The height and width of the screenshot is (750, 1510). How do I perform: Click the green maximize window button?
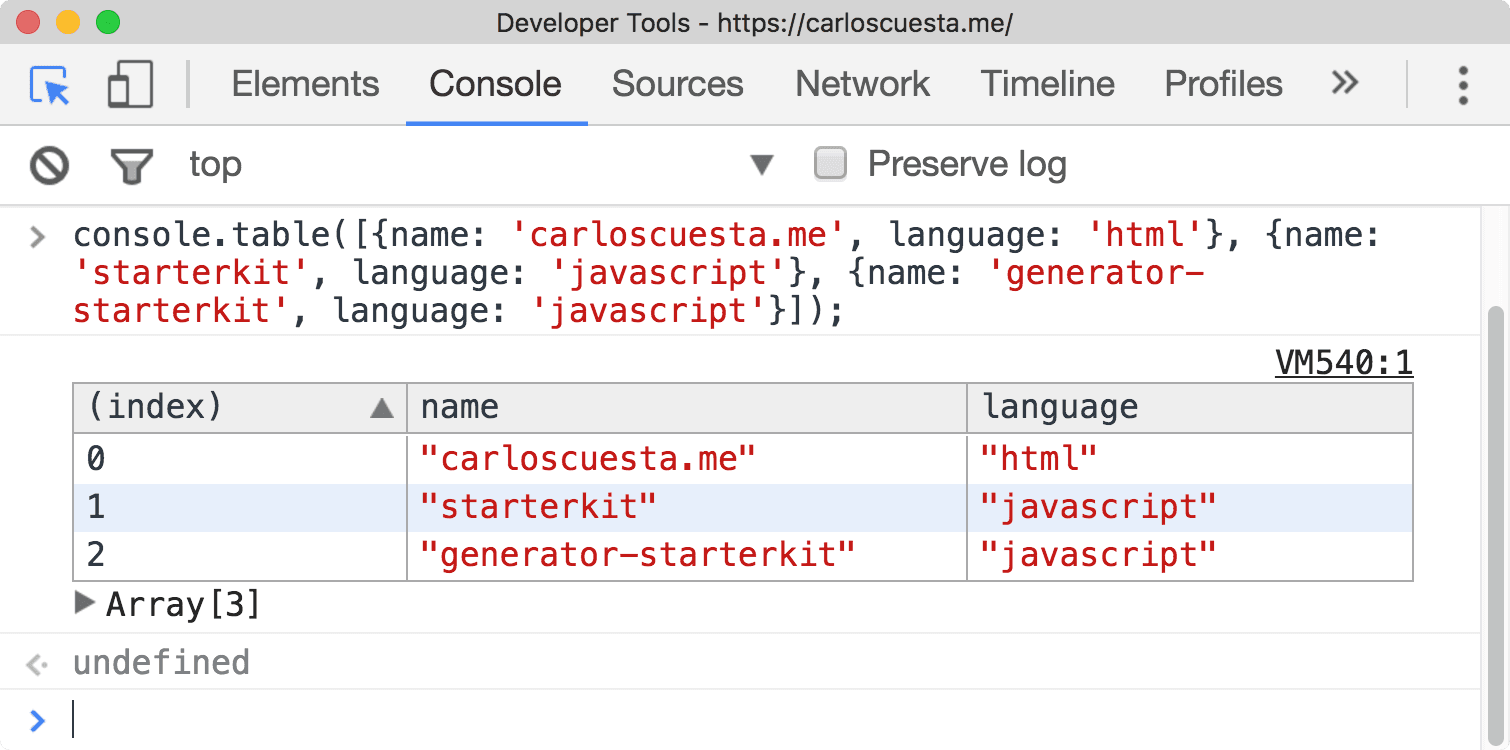[107, 22]
